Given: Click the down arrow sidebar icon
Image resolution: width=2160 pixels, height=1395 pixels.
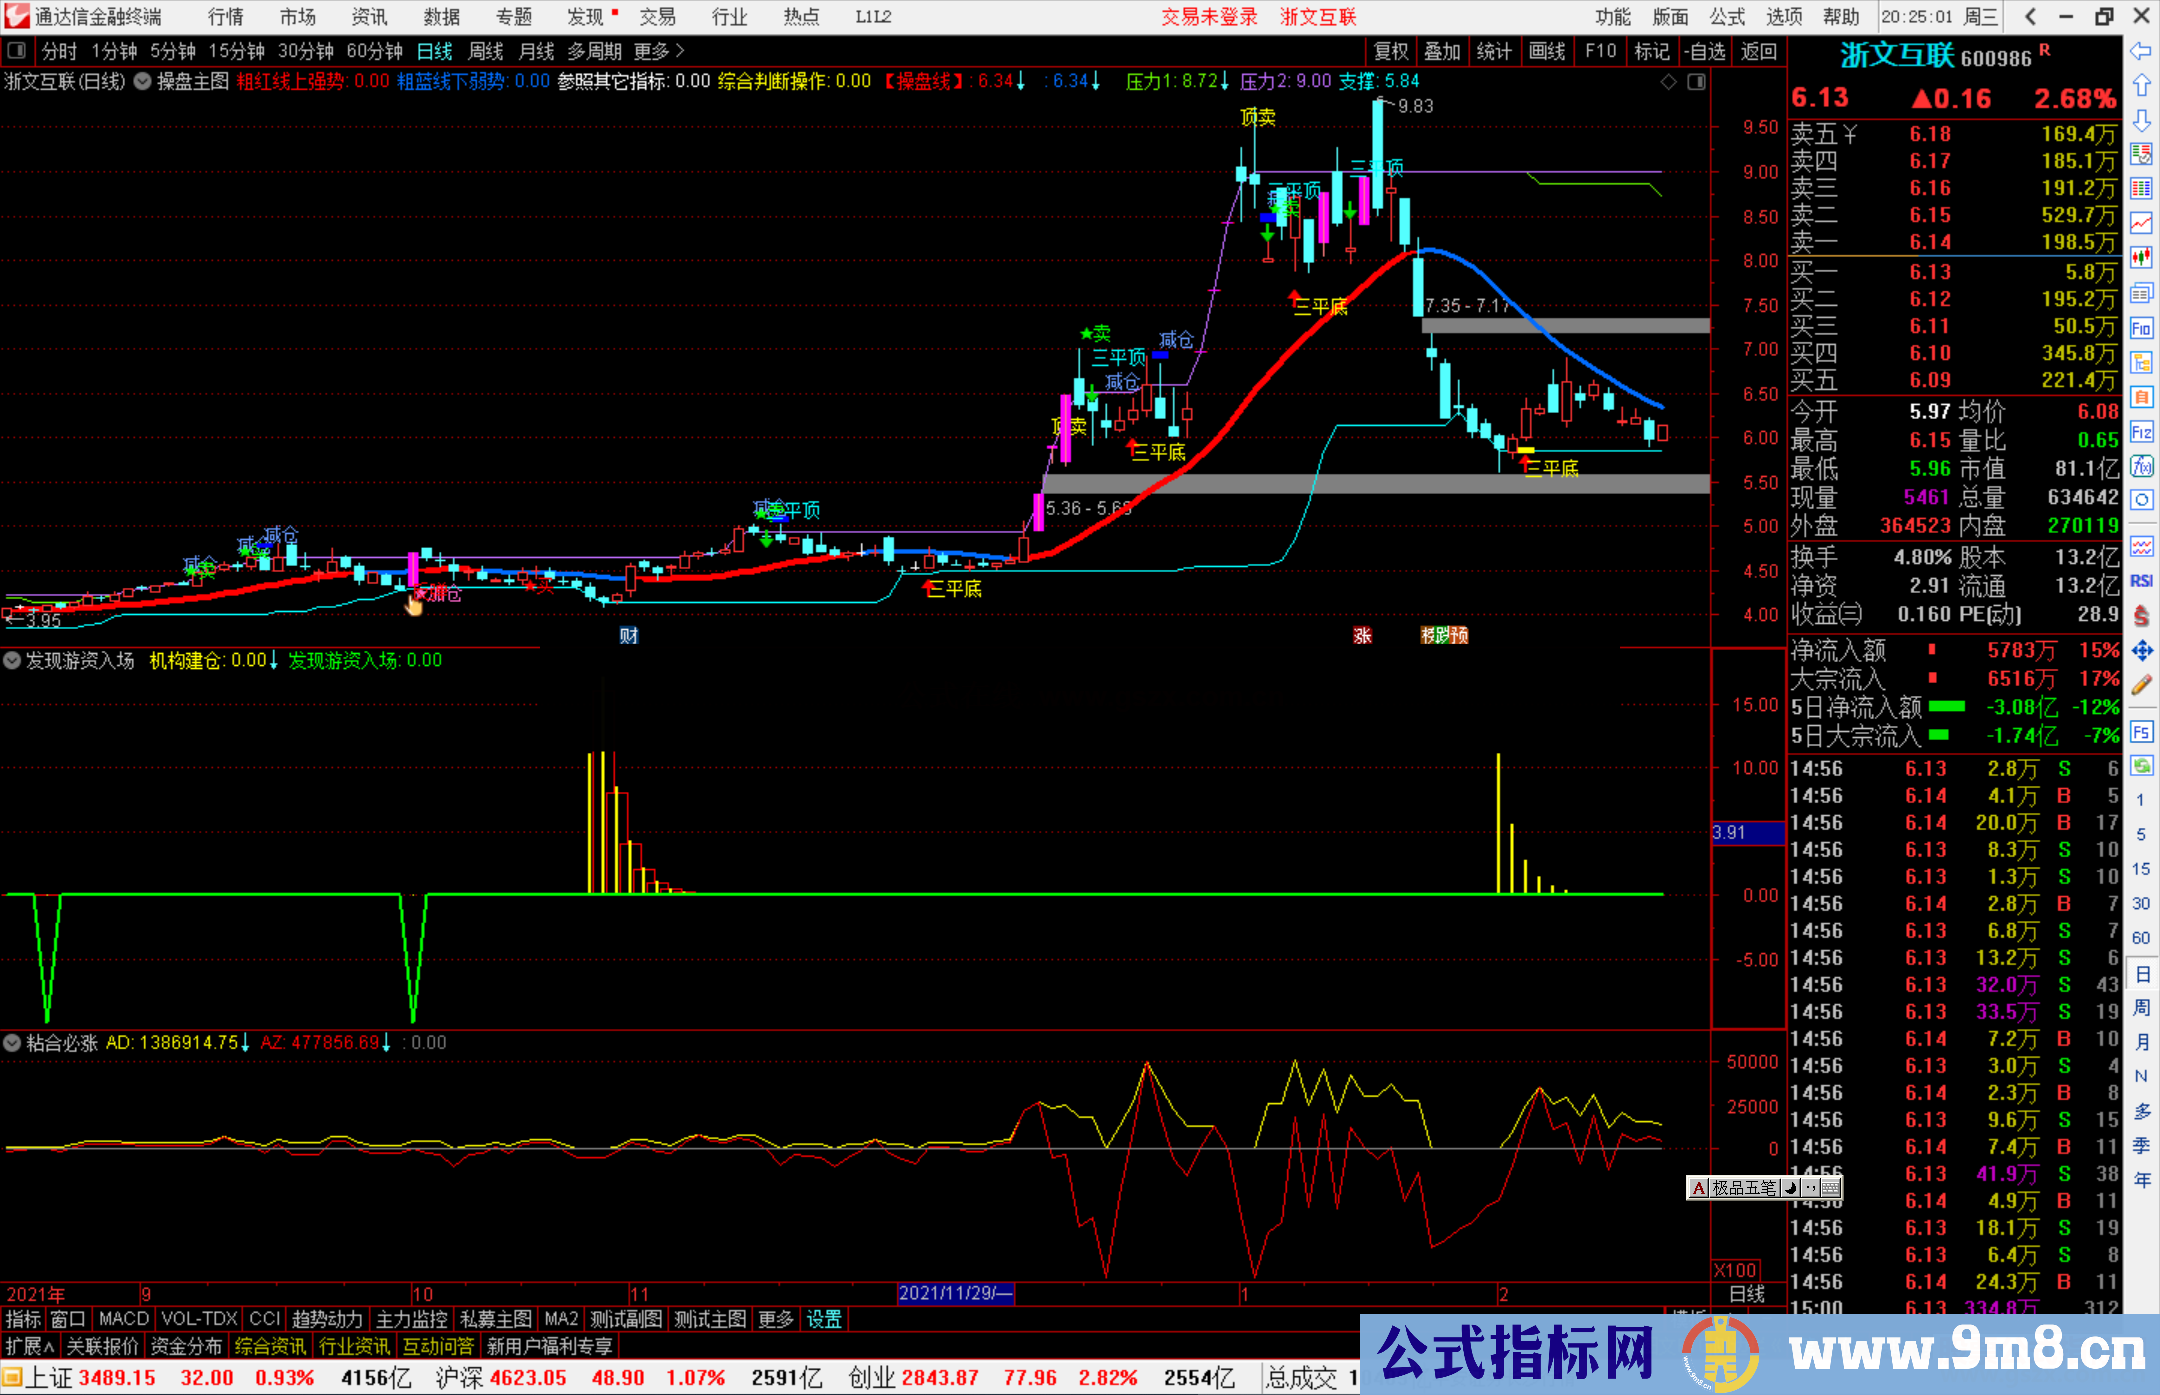Looking at the screenshot, I should 2141,121.
